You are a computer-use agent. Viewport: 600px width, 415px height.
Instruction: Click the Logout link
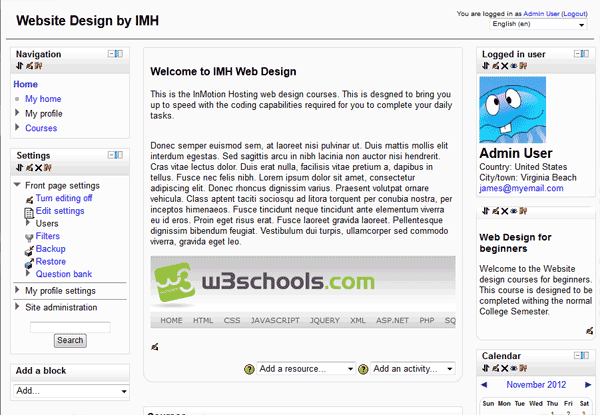[574, 14]
